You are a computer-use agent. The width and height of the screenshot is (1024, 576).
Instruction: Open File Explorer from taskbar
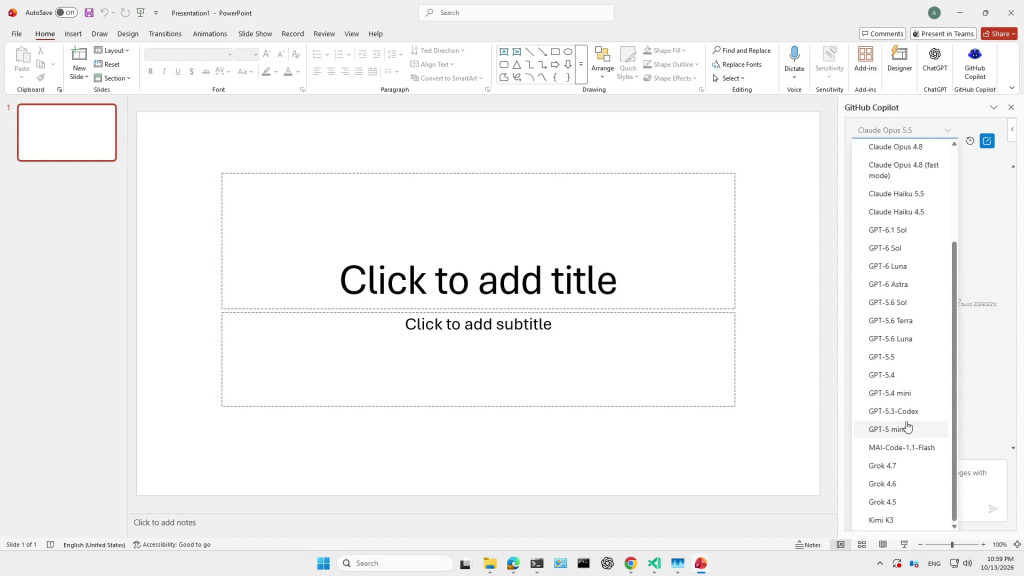(x=490, y=563)
